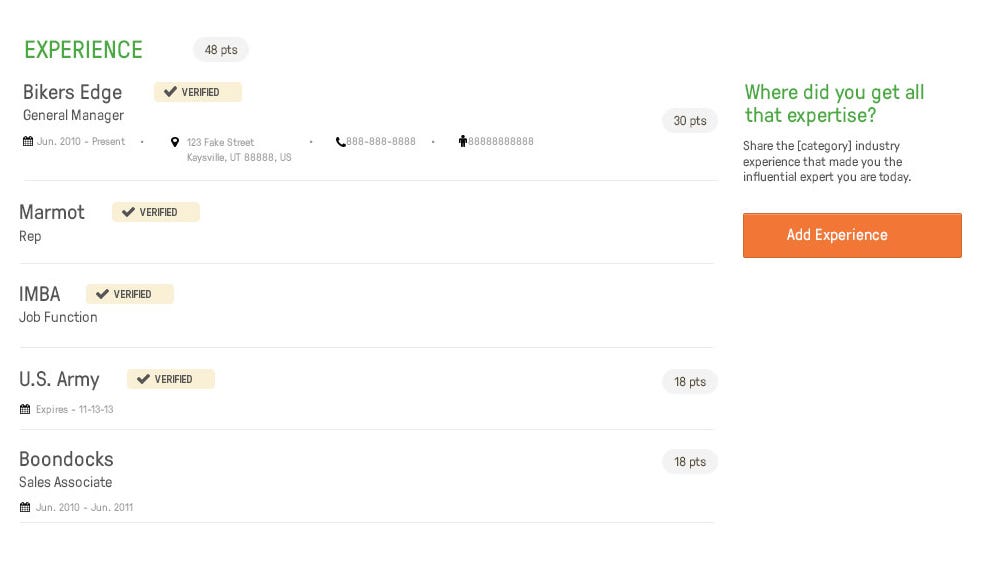
Task: Click the IMBA Verified badge
Action: point(130,294)
